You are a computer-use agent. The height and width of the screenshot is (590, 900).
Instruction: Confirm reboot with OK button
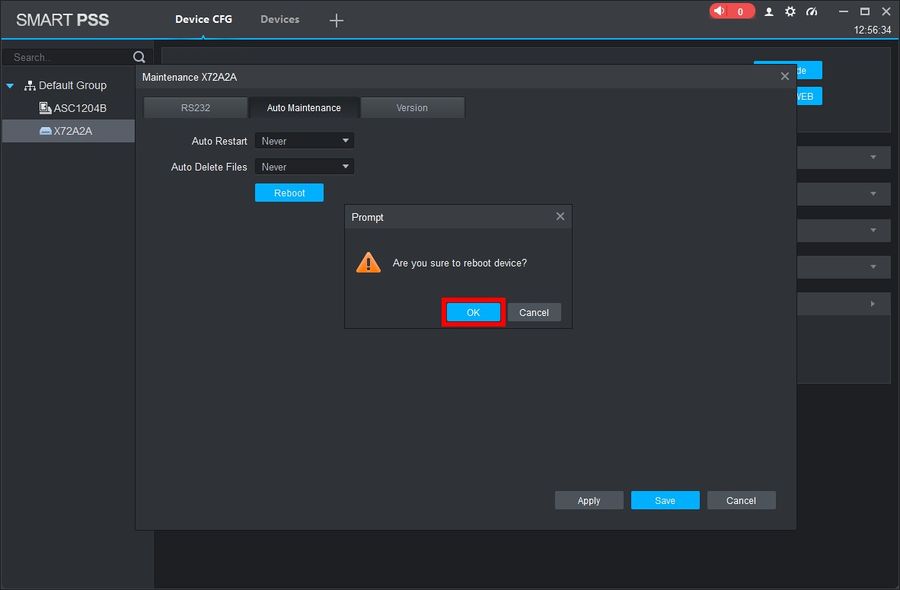473,312
